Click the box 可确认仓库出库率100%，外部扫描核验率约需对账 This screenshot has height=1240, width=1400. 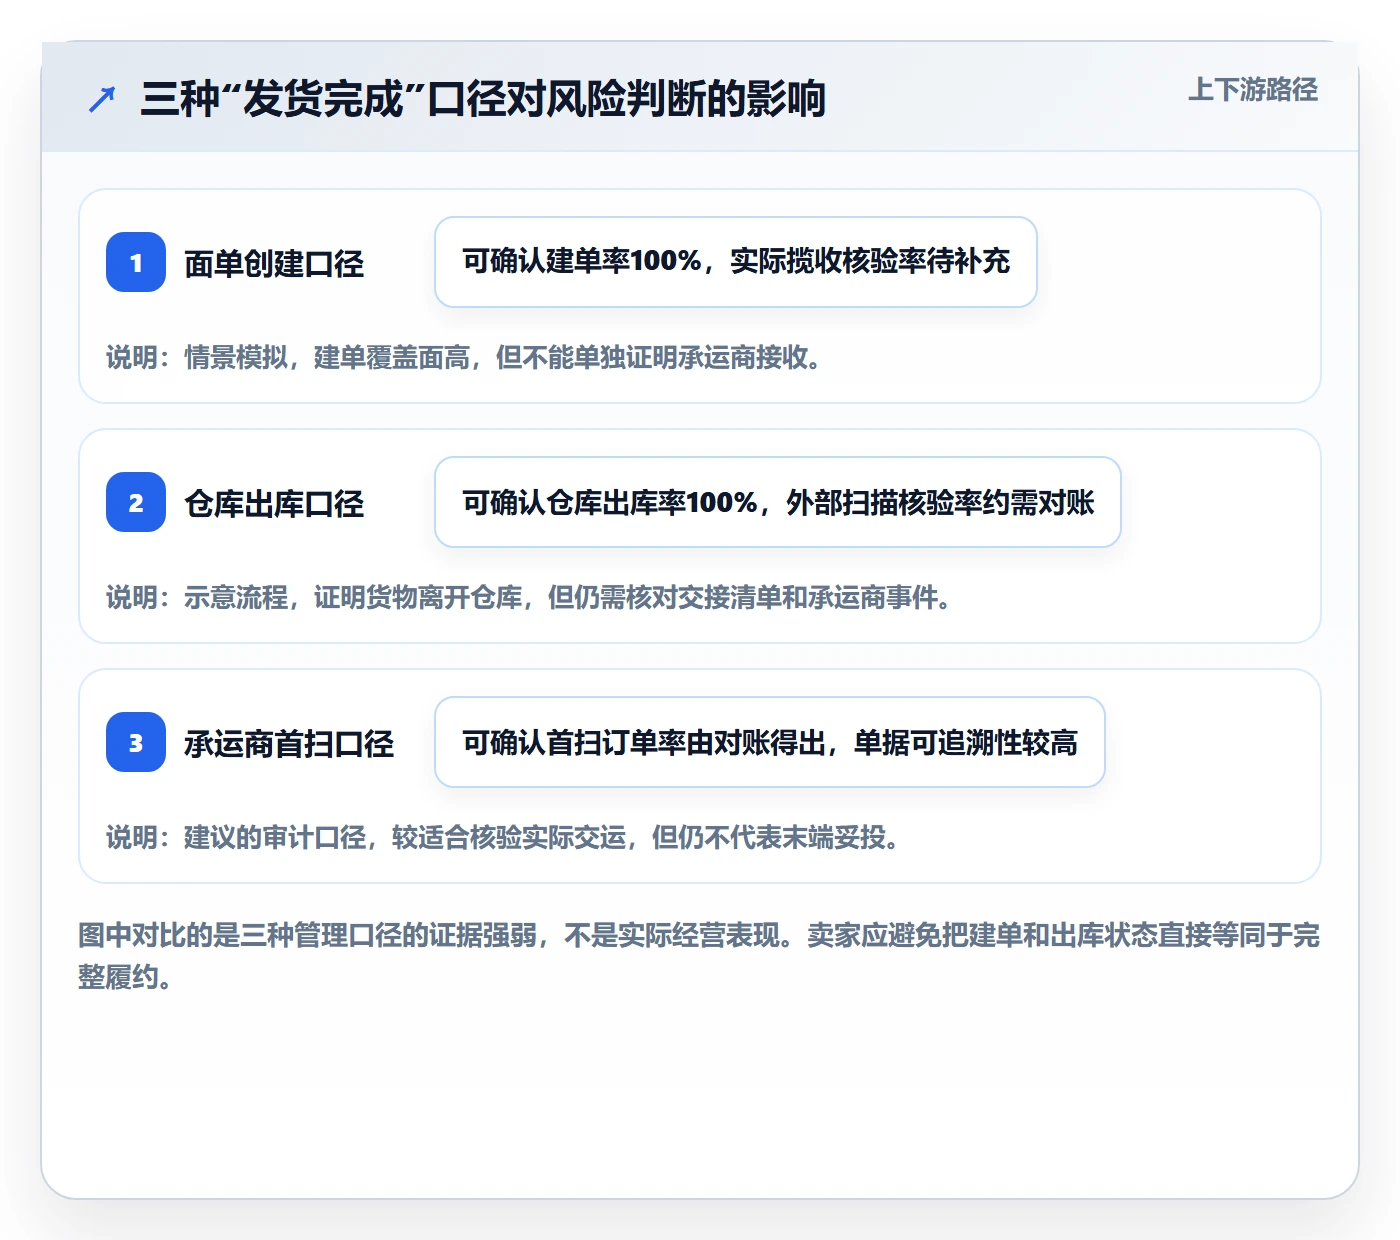point(778,502)
